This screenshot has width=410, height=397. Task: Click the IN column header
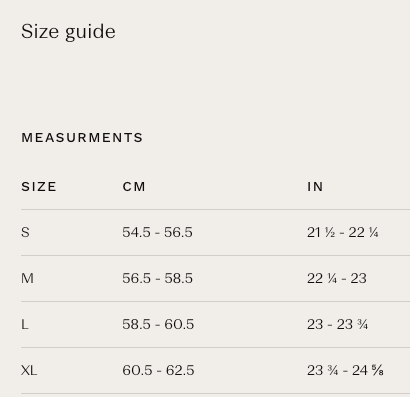(x=315, y=187)
